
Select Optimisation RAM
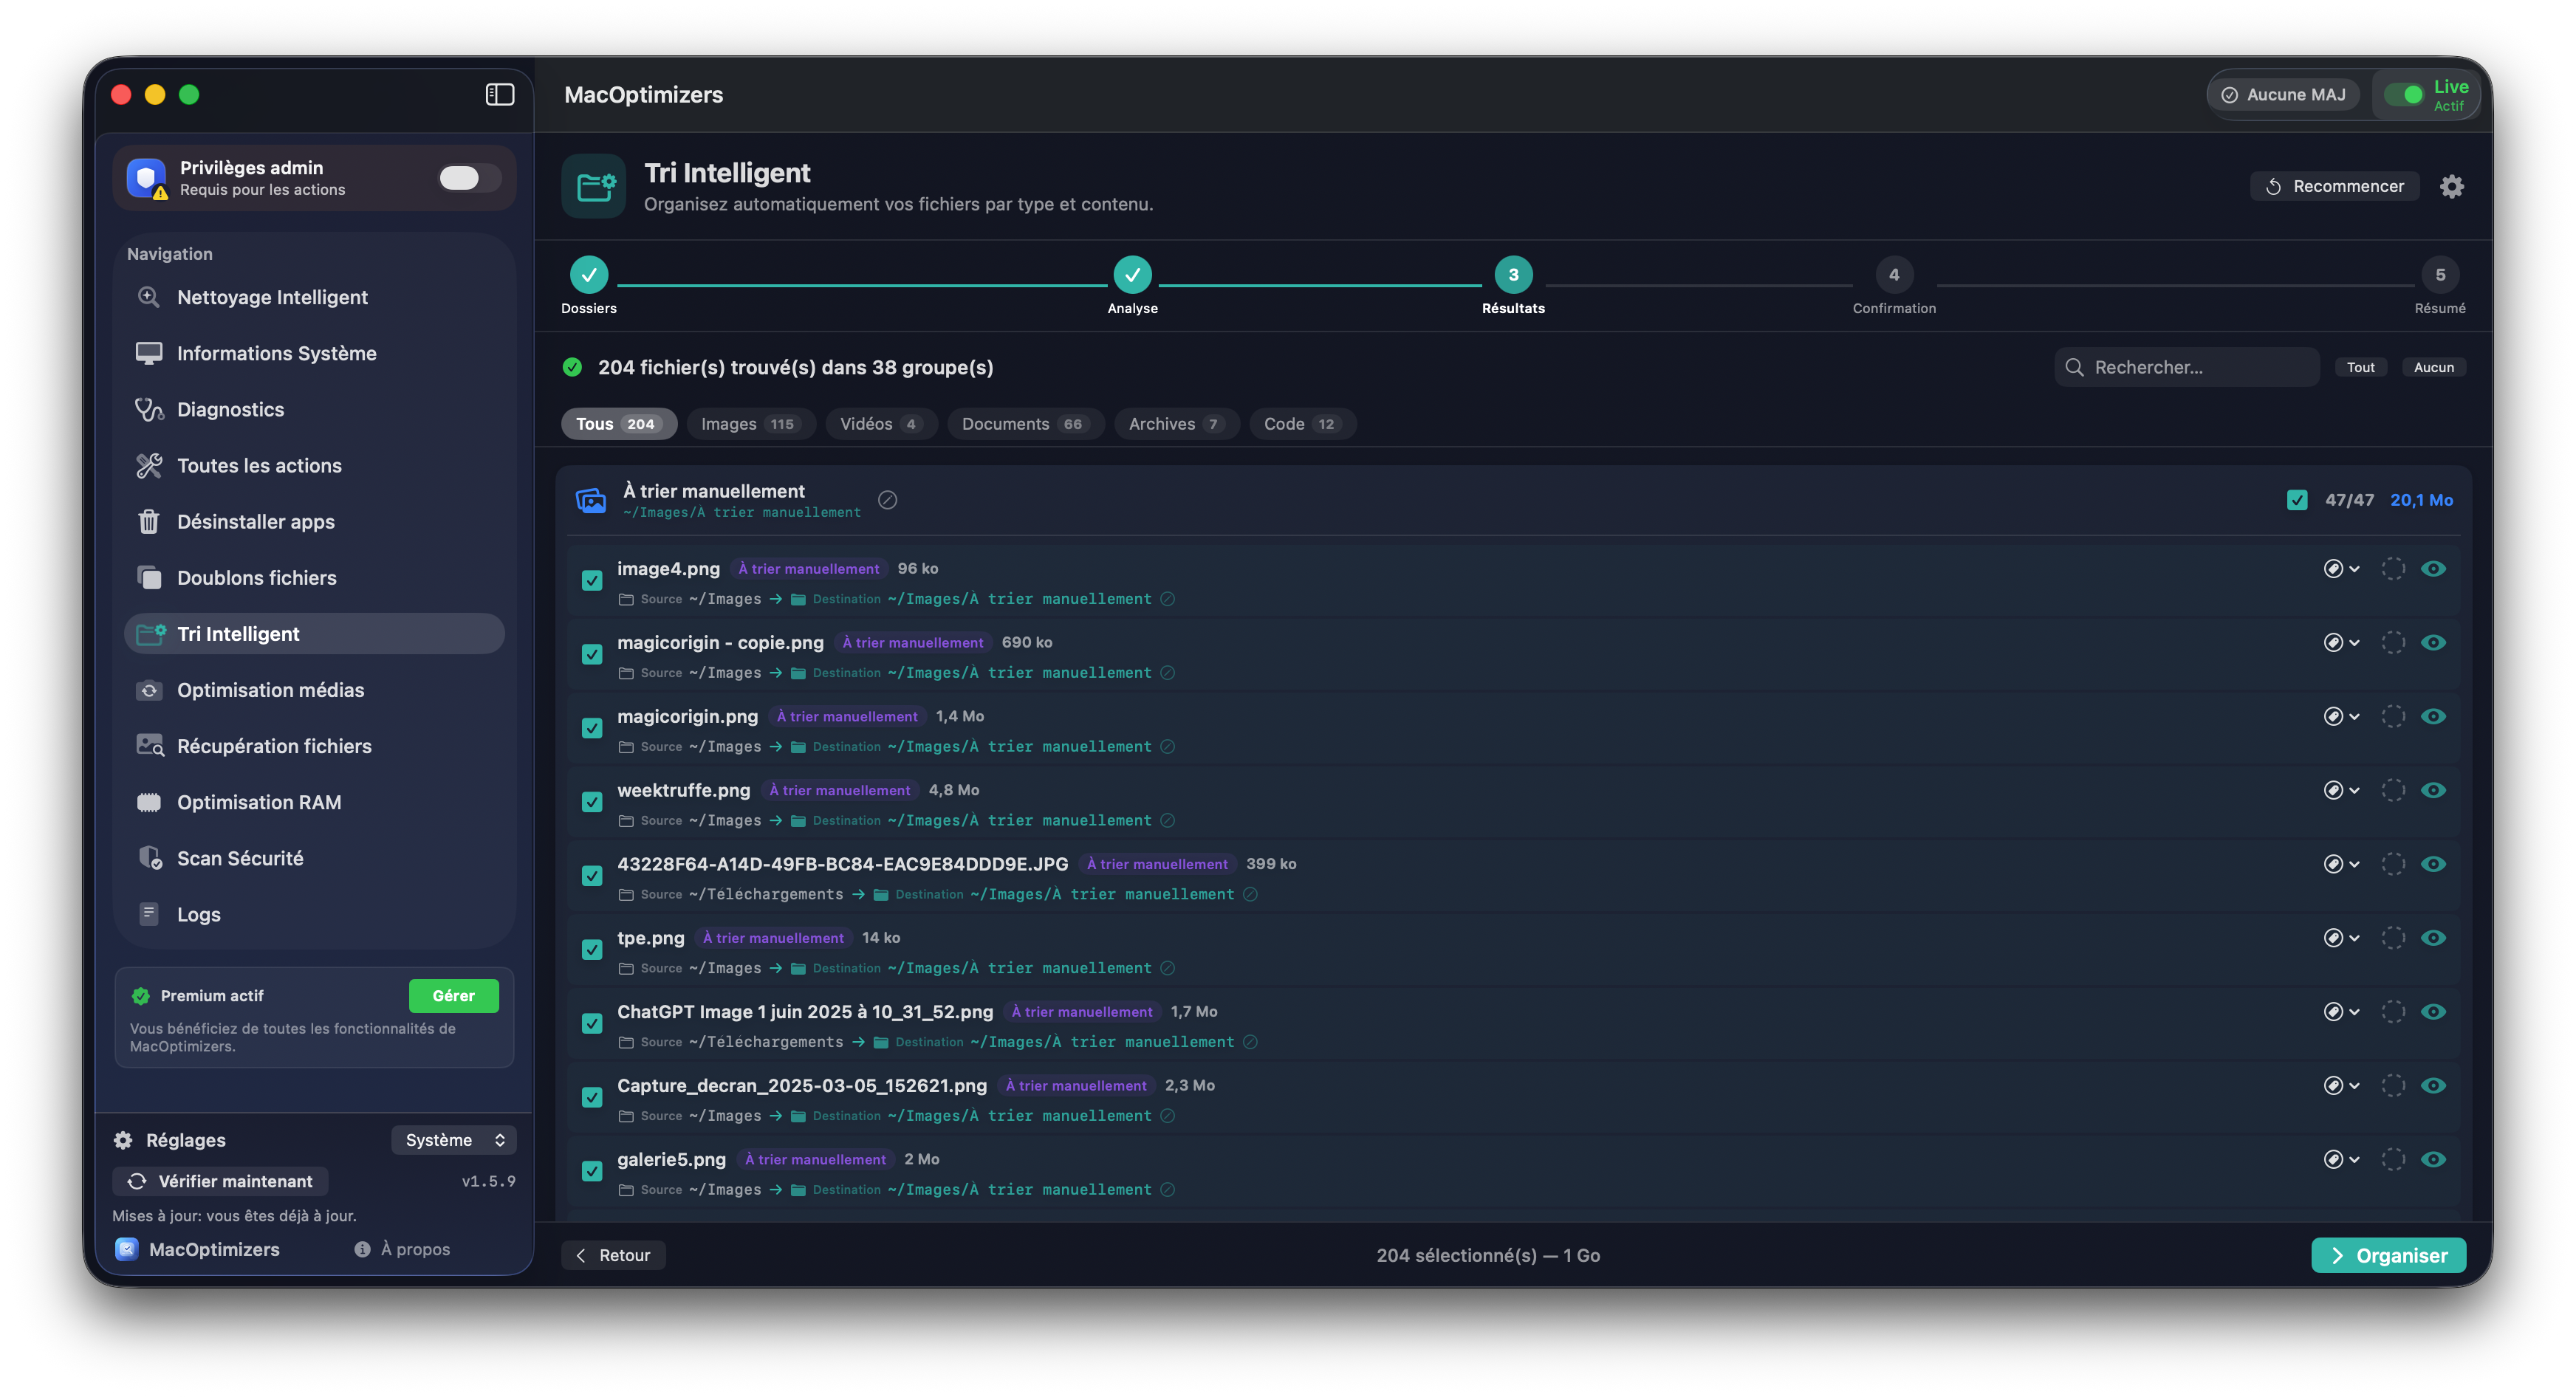(x=258, y=801)
